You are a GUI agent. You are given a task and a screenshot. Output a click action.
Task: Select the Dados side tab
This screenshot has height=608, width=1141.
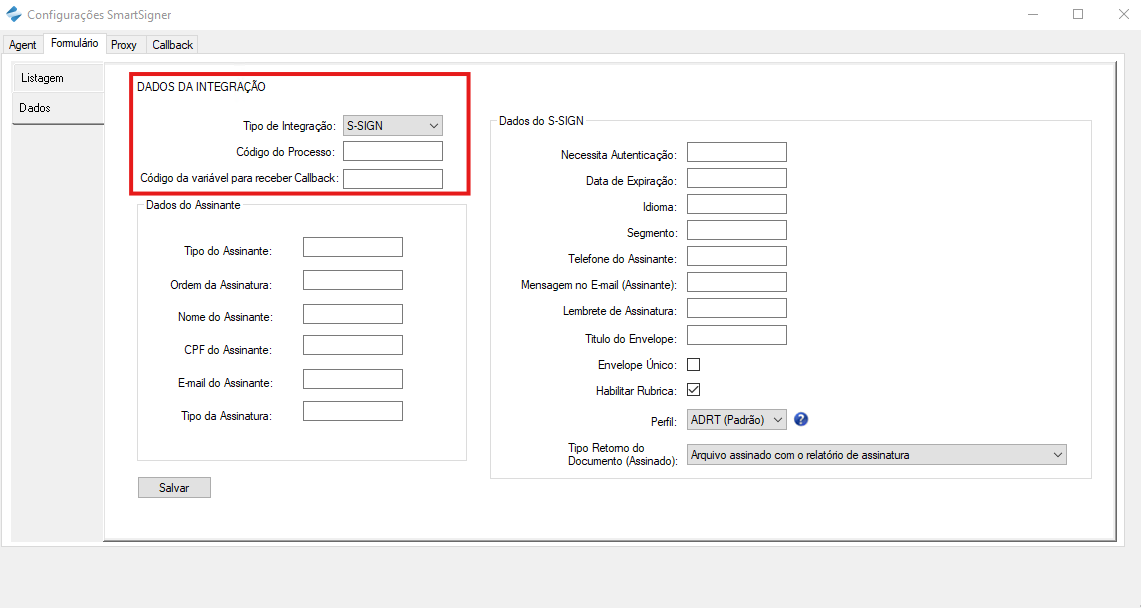[x=35, y=108]
